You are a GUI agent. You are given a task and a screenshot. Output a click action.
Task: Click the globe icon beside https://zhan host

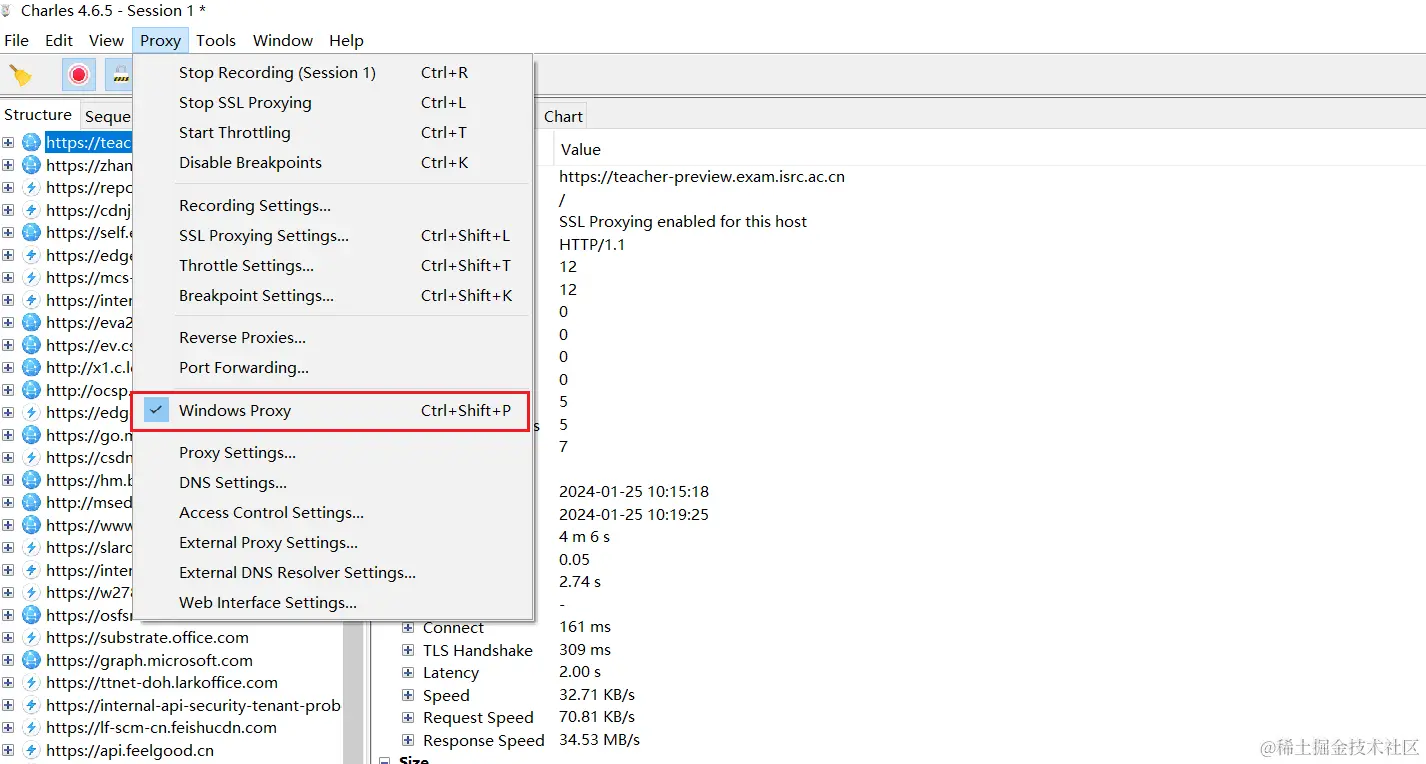[31, 165]
